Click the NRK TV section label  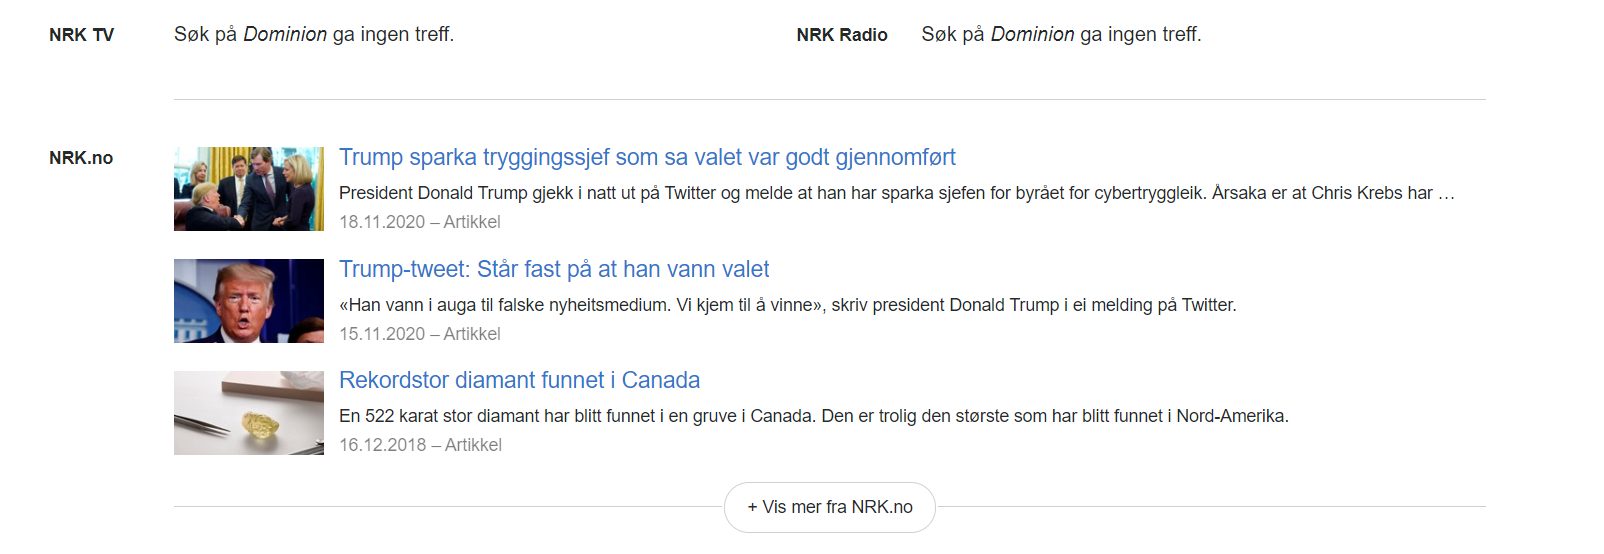pos(81,35)
